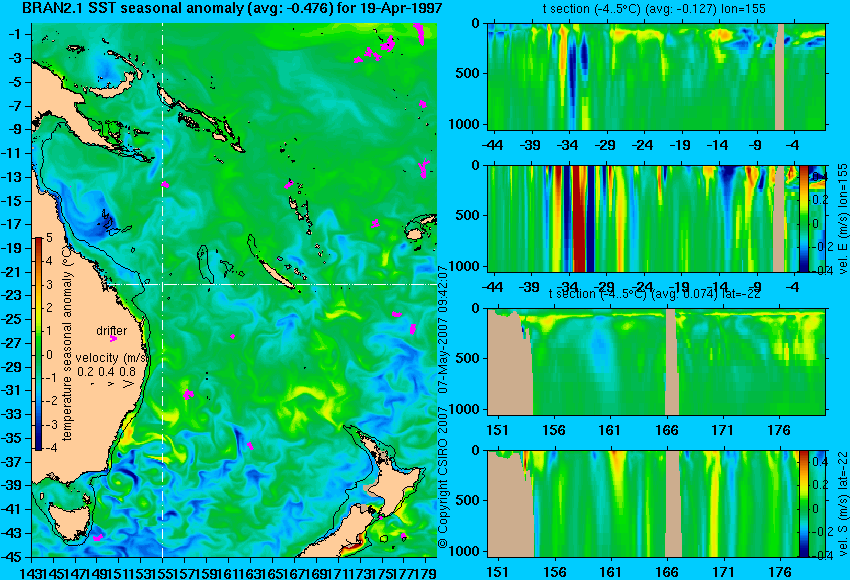Click the east velocity color bar

pos(803,218)
